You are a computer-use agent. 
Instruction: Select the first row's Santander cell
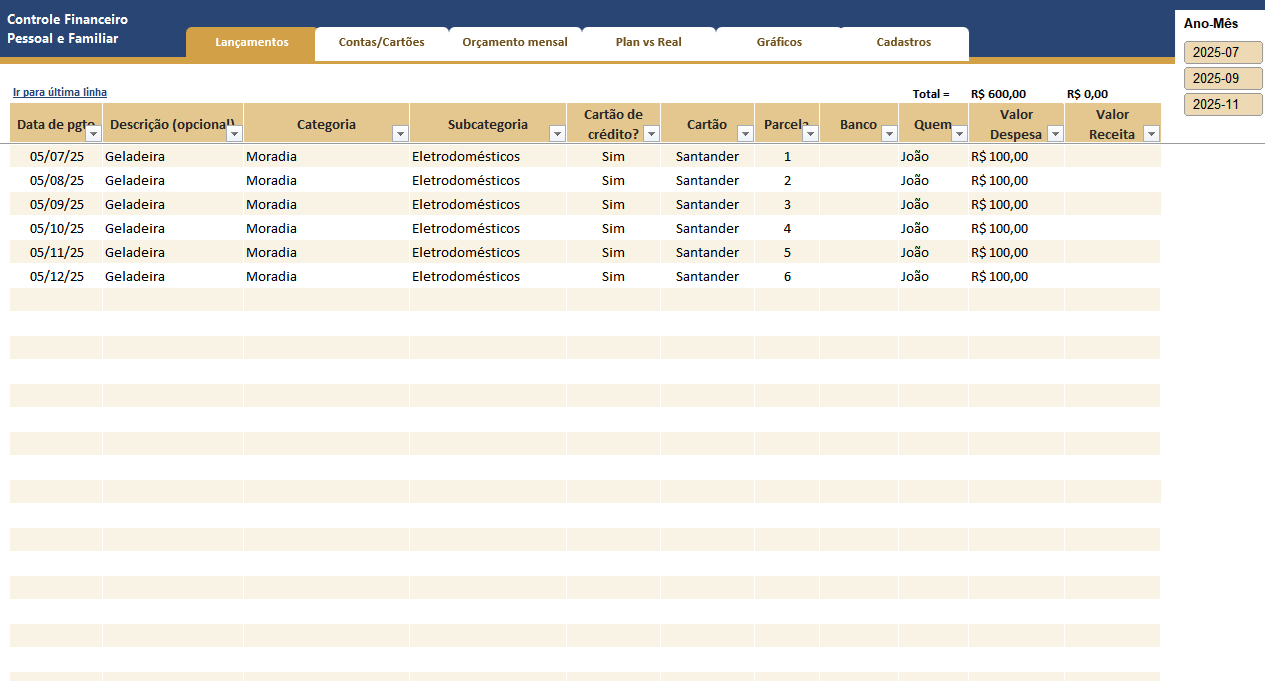[x=707, y=157]
